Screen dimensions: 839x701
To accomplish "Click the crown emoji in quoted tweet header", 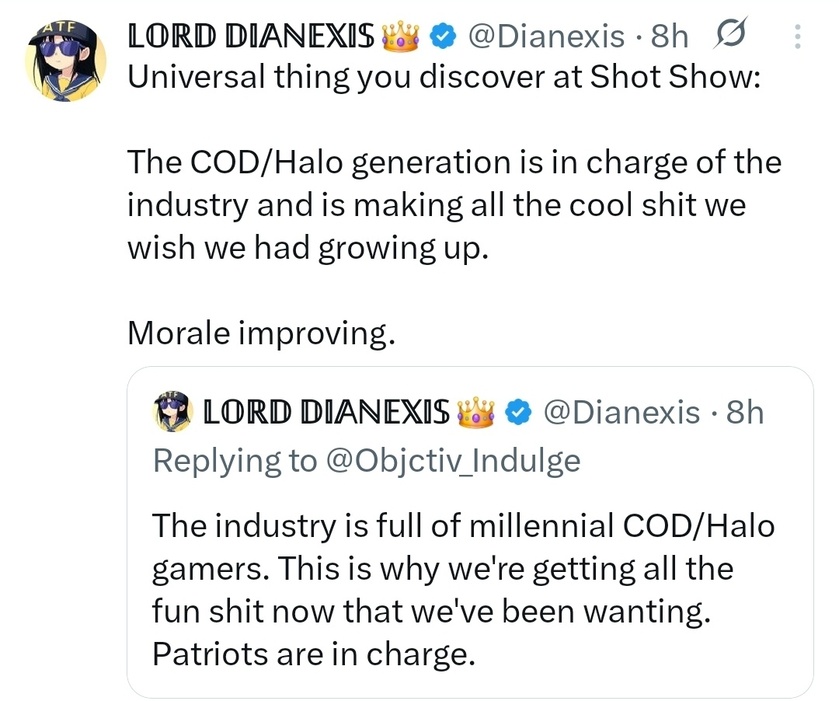I will 477,412.
